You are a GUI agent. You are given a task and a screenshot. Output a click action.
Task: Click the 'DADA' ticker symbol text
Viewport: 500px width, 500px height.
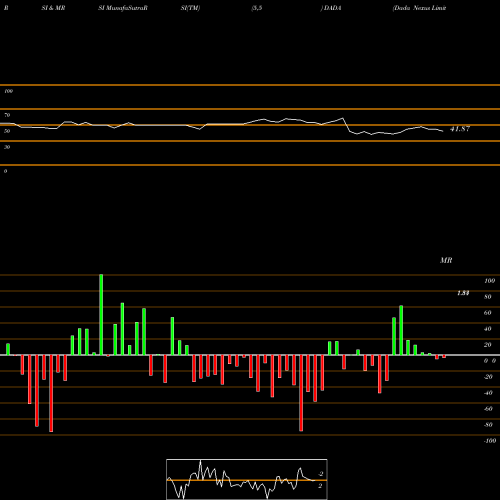point(332,8)
